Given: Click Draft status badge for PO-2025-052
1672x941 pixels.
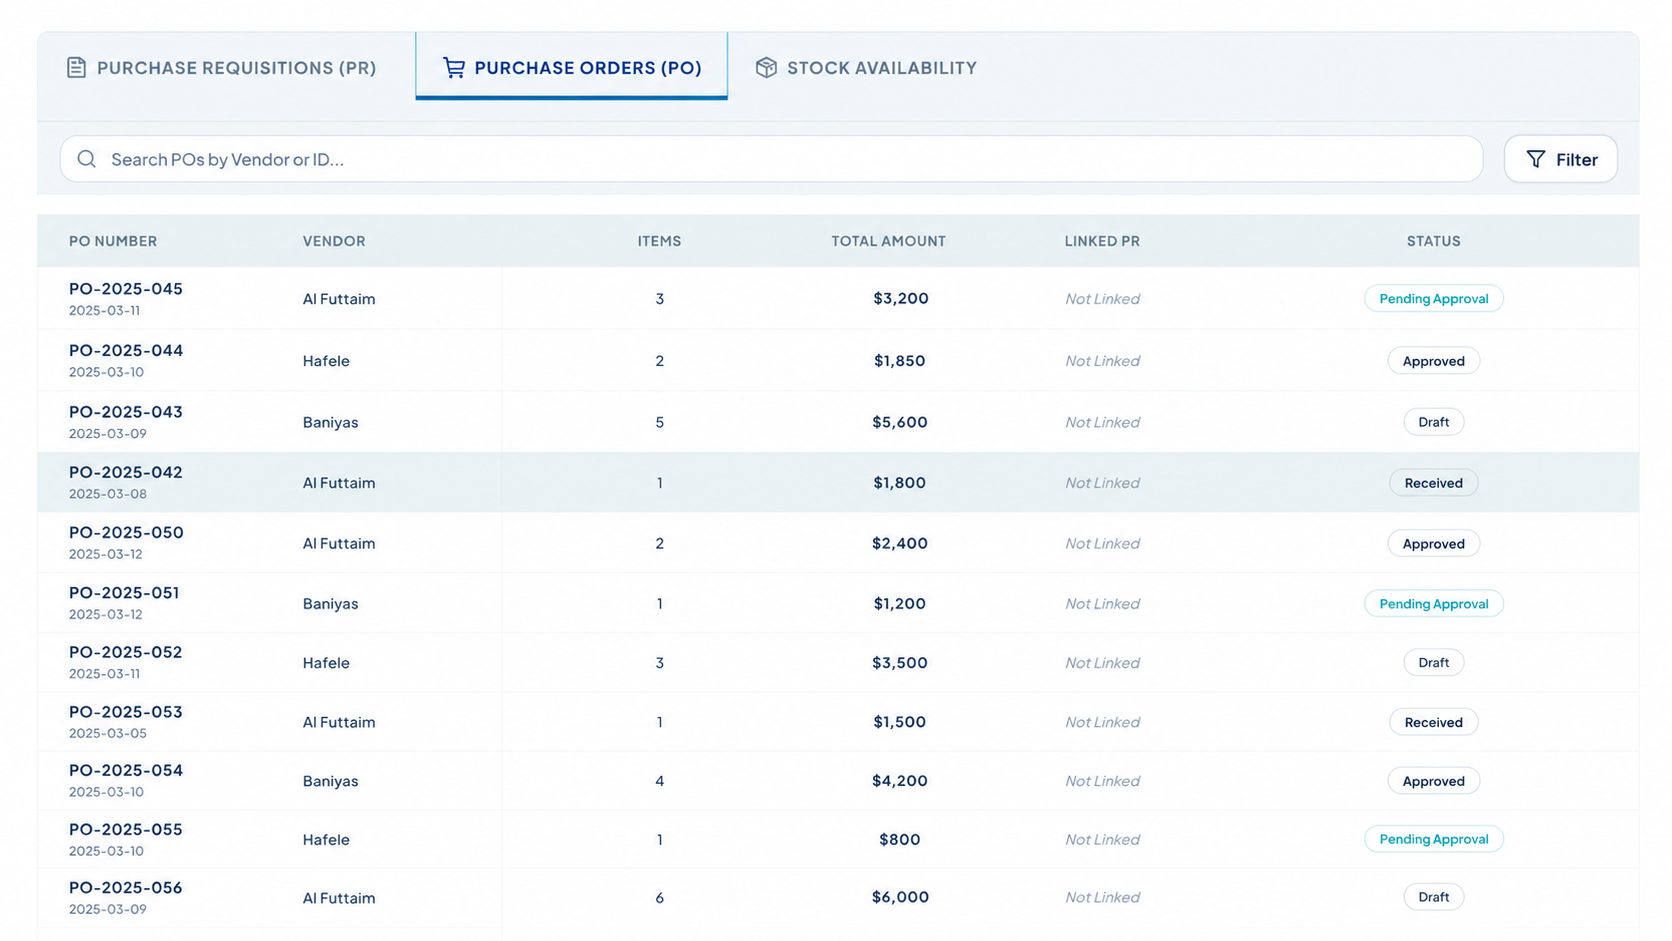Looking at the screenshot, I should click(1434, 663).
